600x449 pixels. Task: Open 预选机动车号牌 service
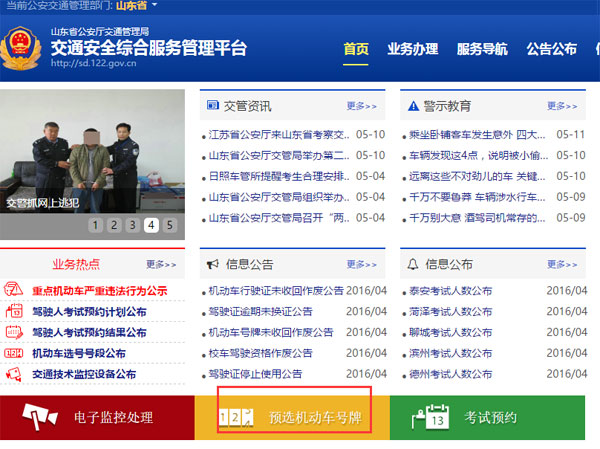(x=315, y=417)
